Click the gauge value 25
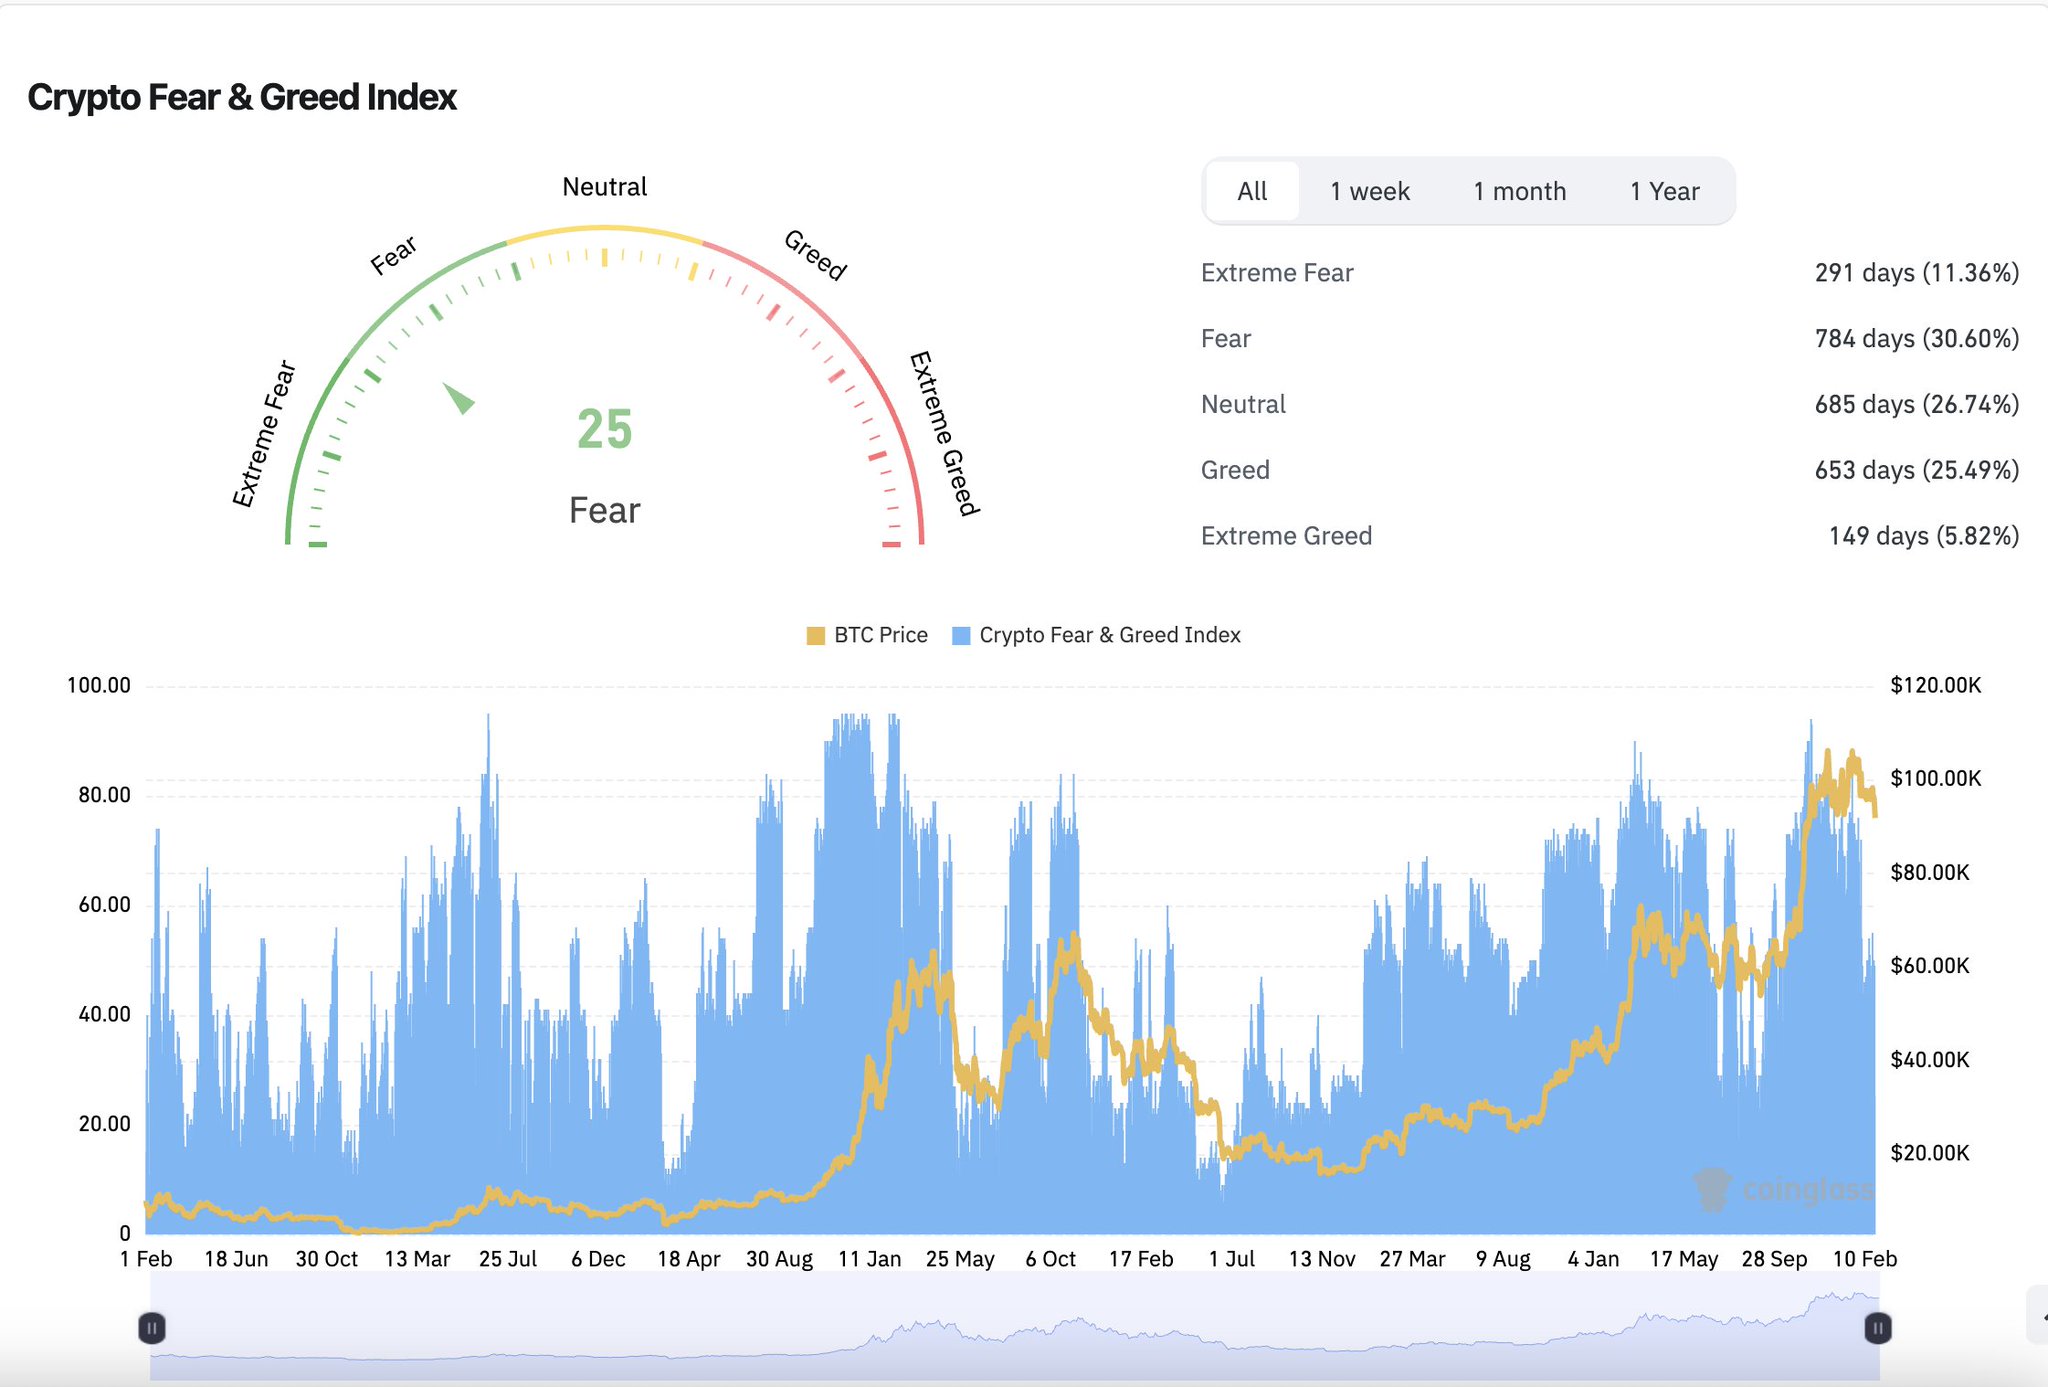The height and width of the screenshot is (1387, 2048). (x=604, y=429)
